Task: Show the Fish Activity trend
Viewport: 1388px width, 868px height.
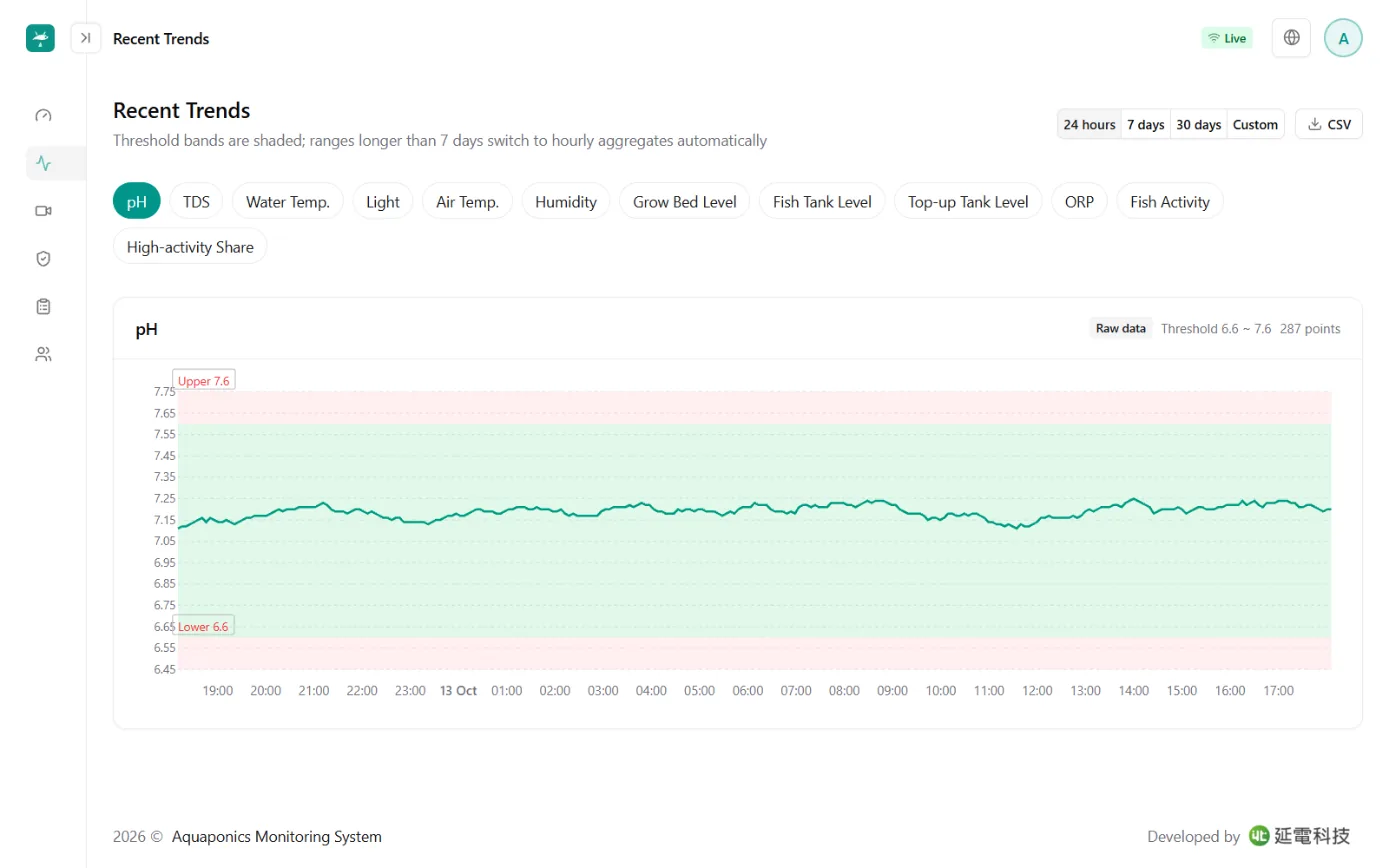Action: [1170, 201]
